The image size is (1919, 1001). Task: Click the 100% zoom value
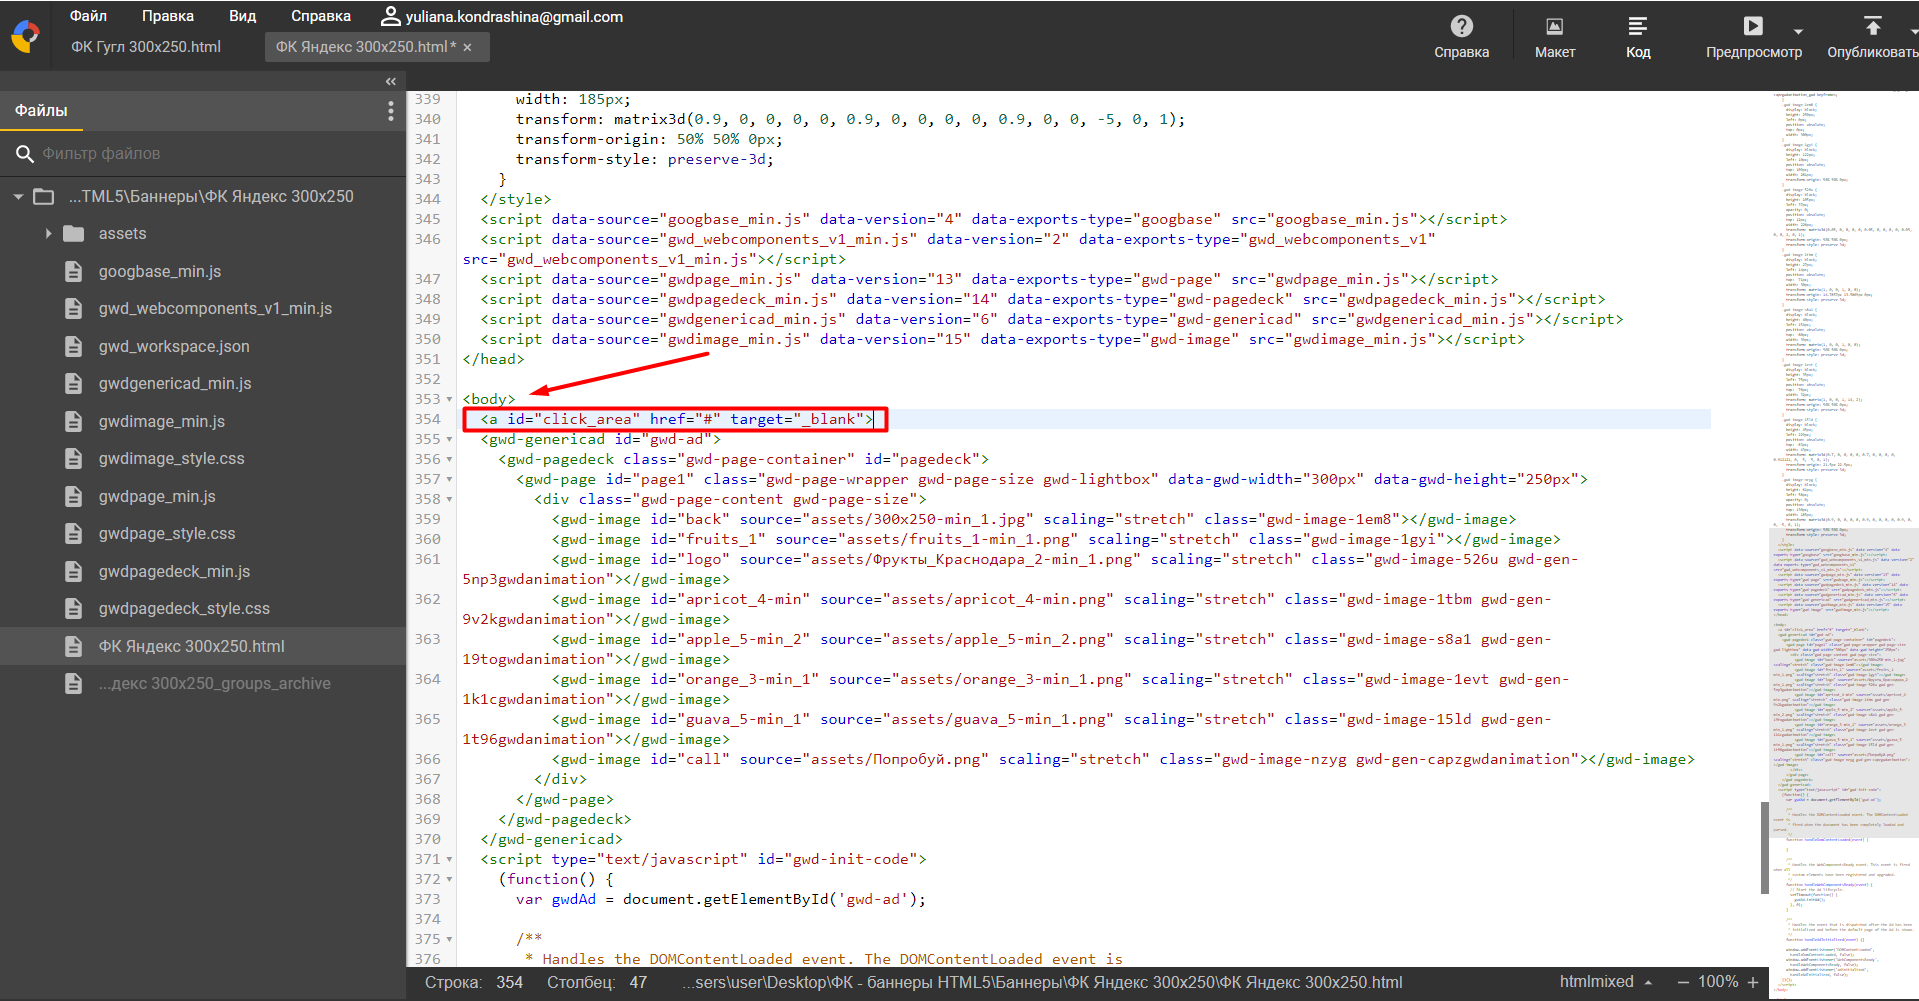(1718, 983)
